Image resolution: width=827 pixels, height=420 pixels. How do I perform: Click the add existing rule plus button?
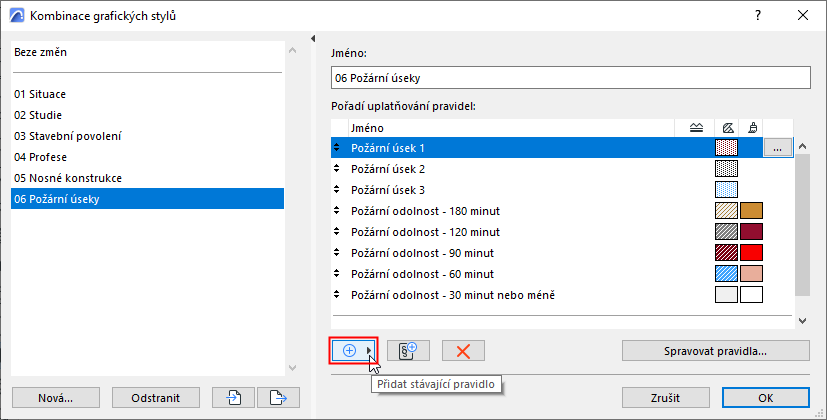[x=350, y=350]
